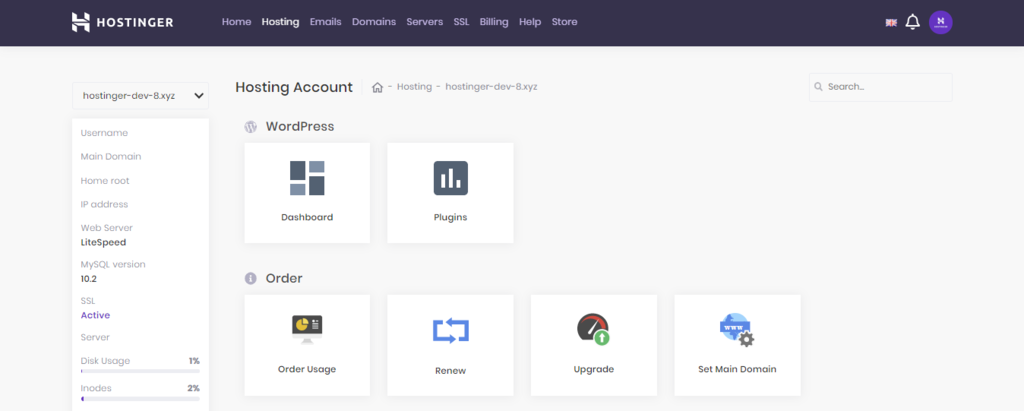Click the MySQL version 10.2 value

coord(89,279)
